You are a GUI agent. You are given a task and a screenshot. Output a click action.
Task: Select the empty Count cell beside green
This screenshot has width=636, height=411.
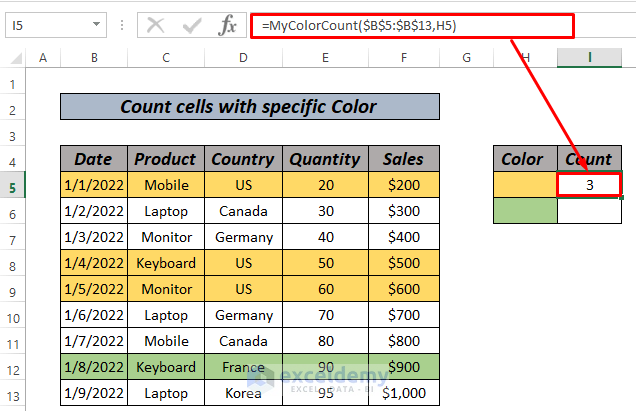click(x=590, y=211)
